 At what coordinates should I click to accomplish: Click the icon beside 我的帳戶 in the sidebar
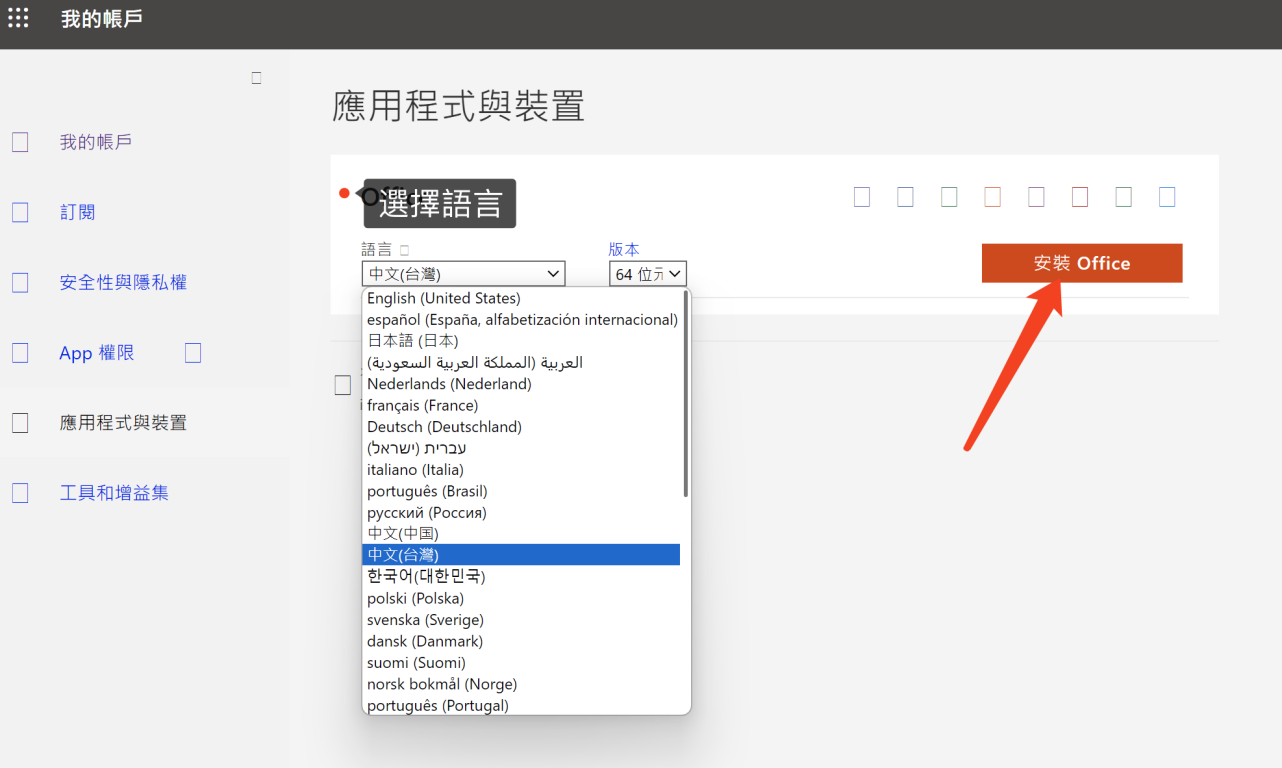pyautogui.click(x=20, y=142)
